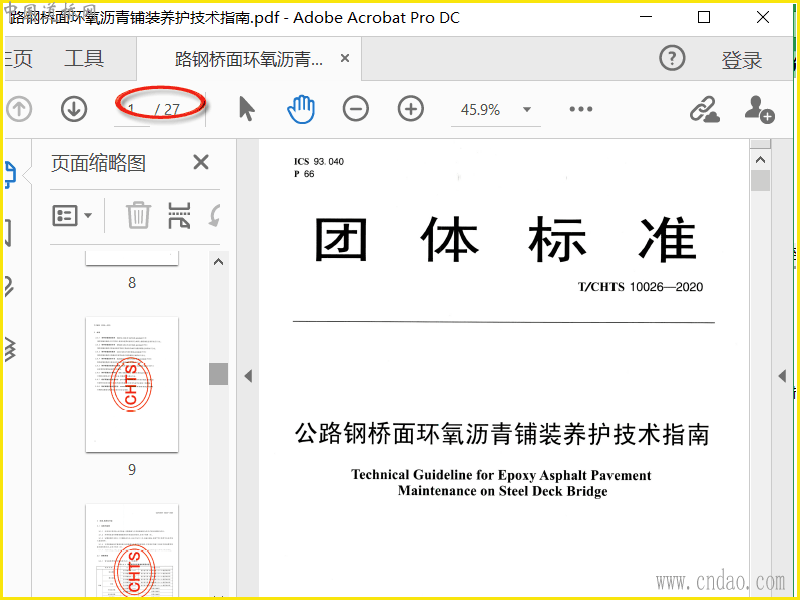Switch to the 主页 tab
This screenshot has width=800, height=600.
coord(18,59)
